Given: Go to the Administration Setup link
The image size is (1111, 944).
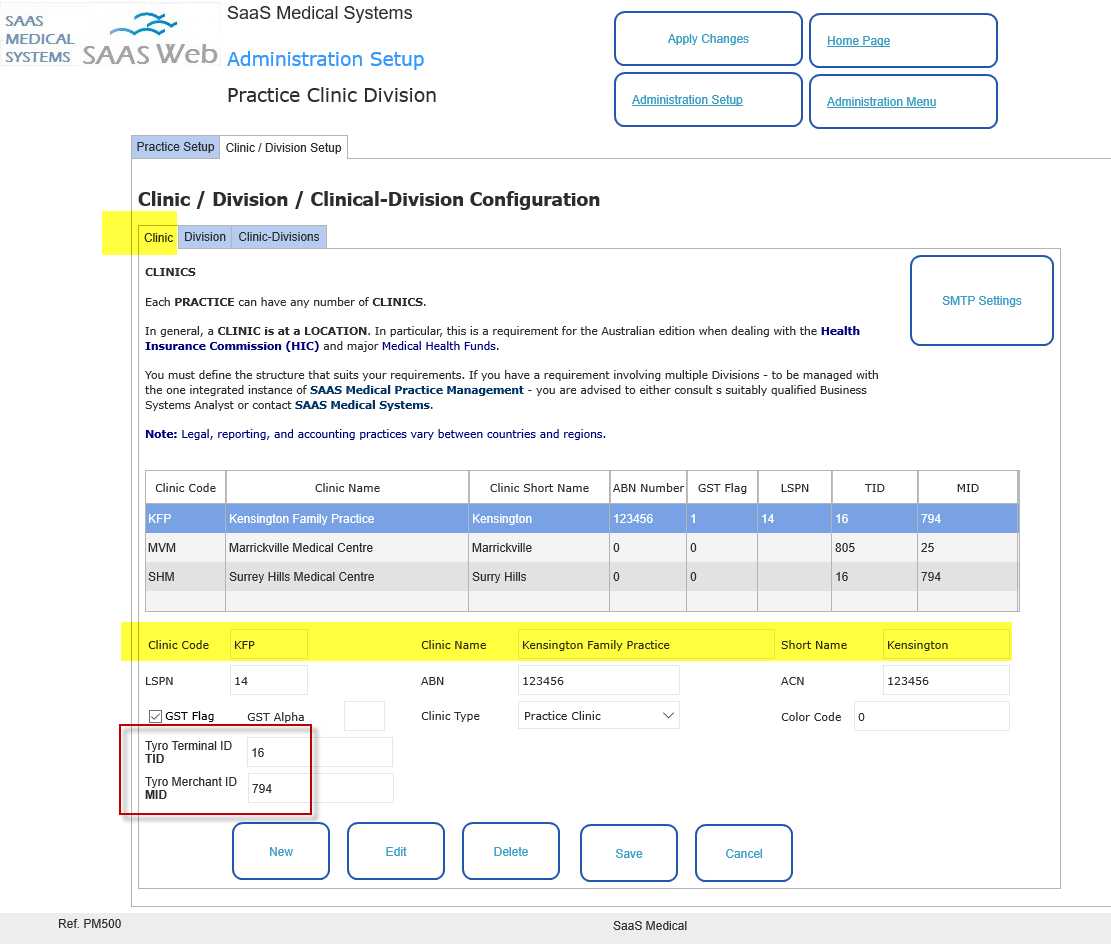Looking at the screenshot, I should (x=687, y=100).
